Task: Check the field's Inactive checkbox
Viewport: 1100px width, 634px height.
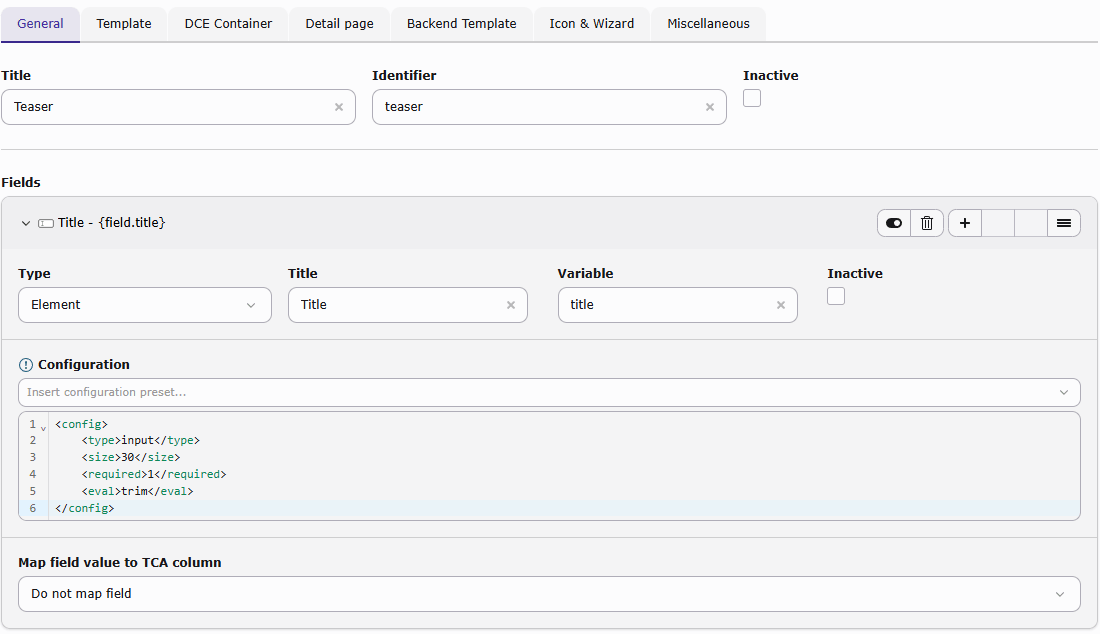Action: pyautogui.click(x=836, y=296)
